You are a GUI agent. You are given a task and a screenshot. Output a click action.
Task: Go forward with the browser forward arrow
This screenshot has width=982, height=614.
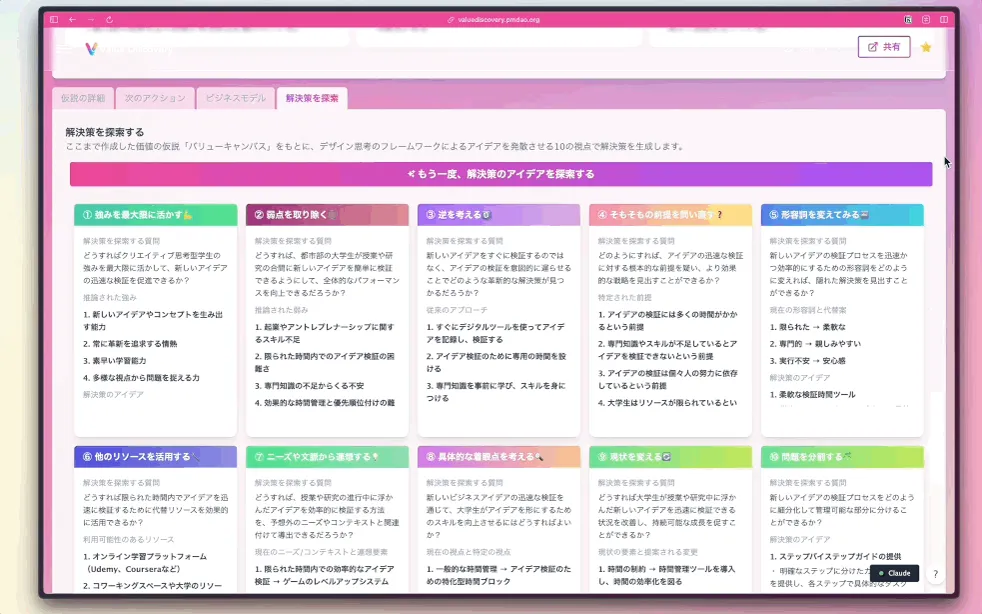click(91, 19)
